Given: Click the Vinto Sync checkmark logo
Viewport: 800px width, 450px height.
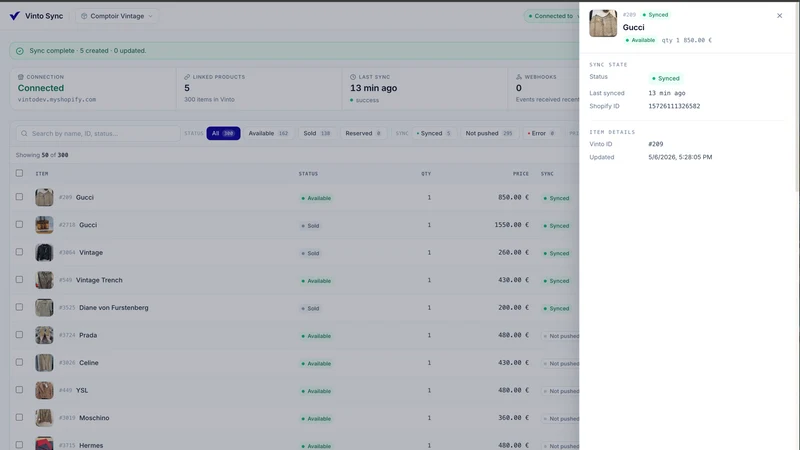Looking at the screenshot, I should 15,16.
